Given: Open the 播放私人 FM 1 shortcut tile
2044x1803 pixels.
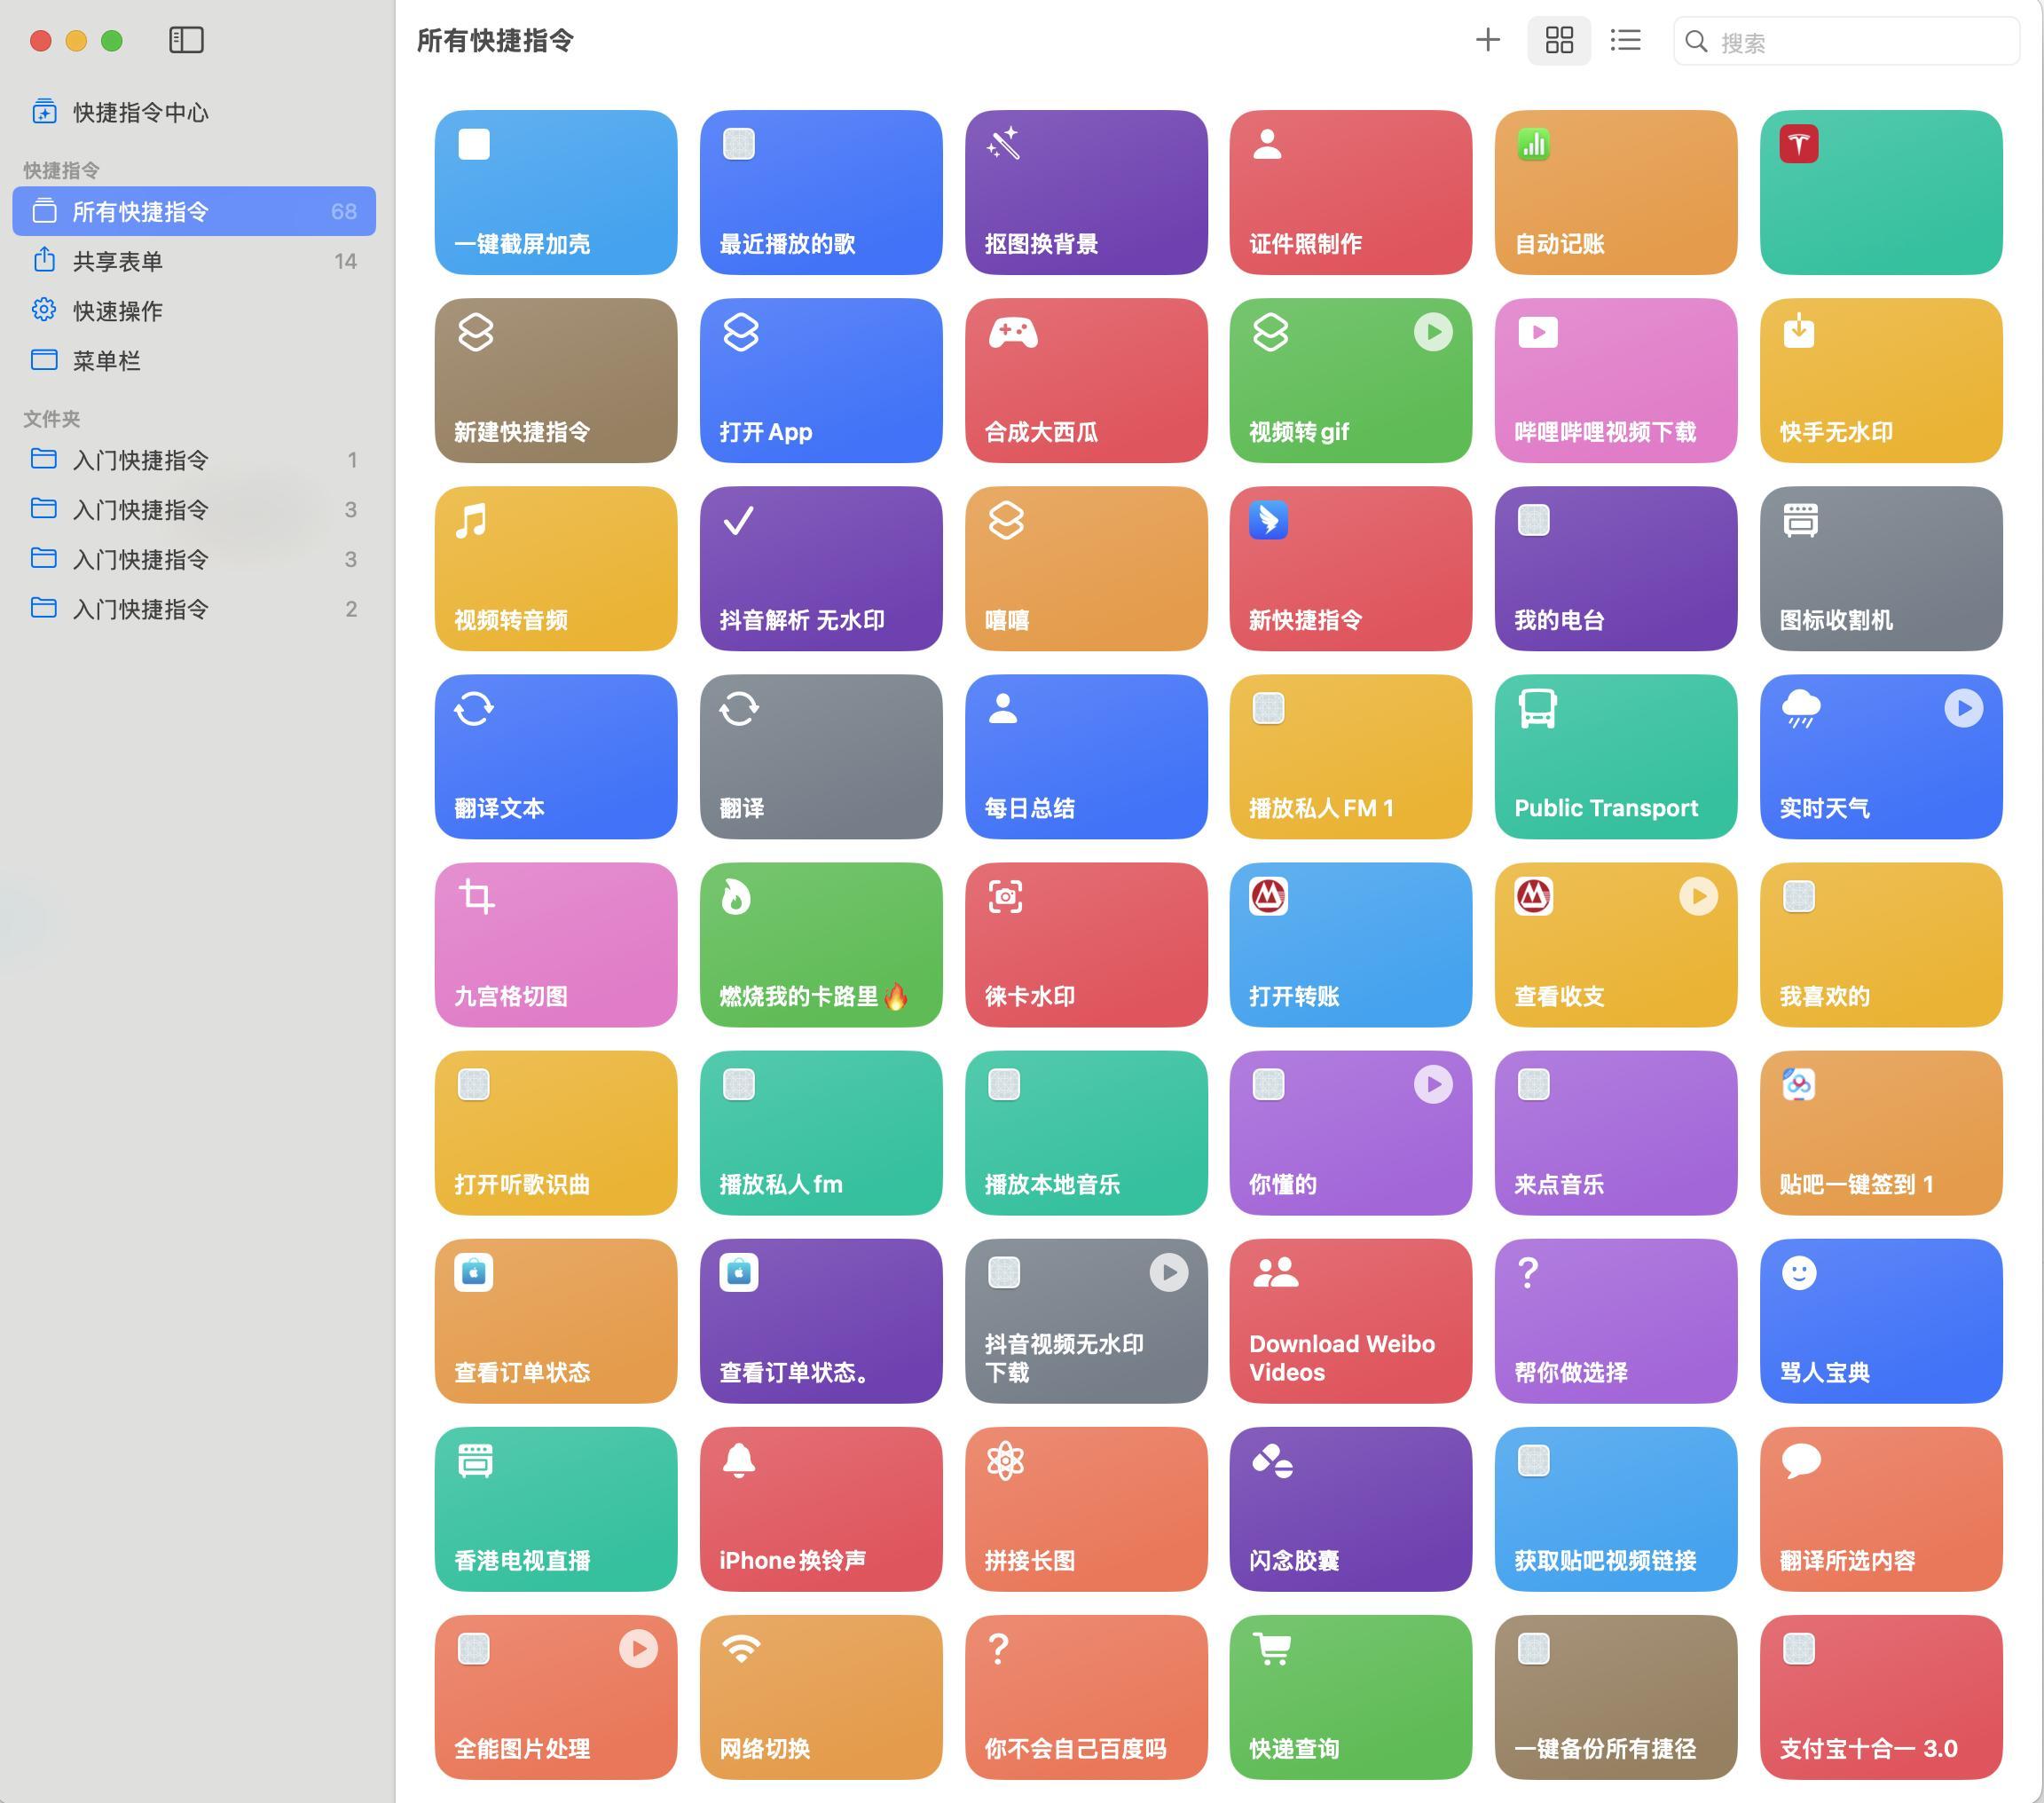Looking at the screenshot, I should pyautogui.click(x=1350, y=756).
